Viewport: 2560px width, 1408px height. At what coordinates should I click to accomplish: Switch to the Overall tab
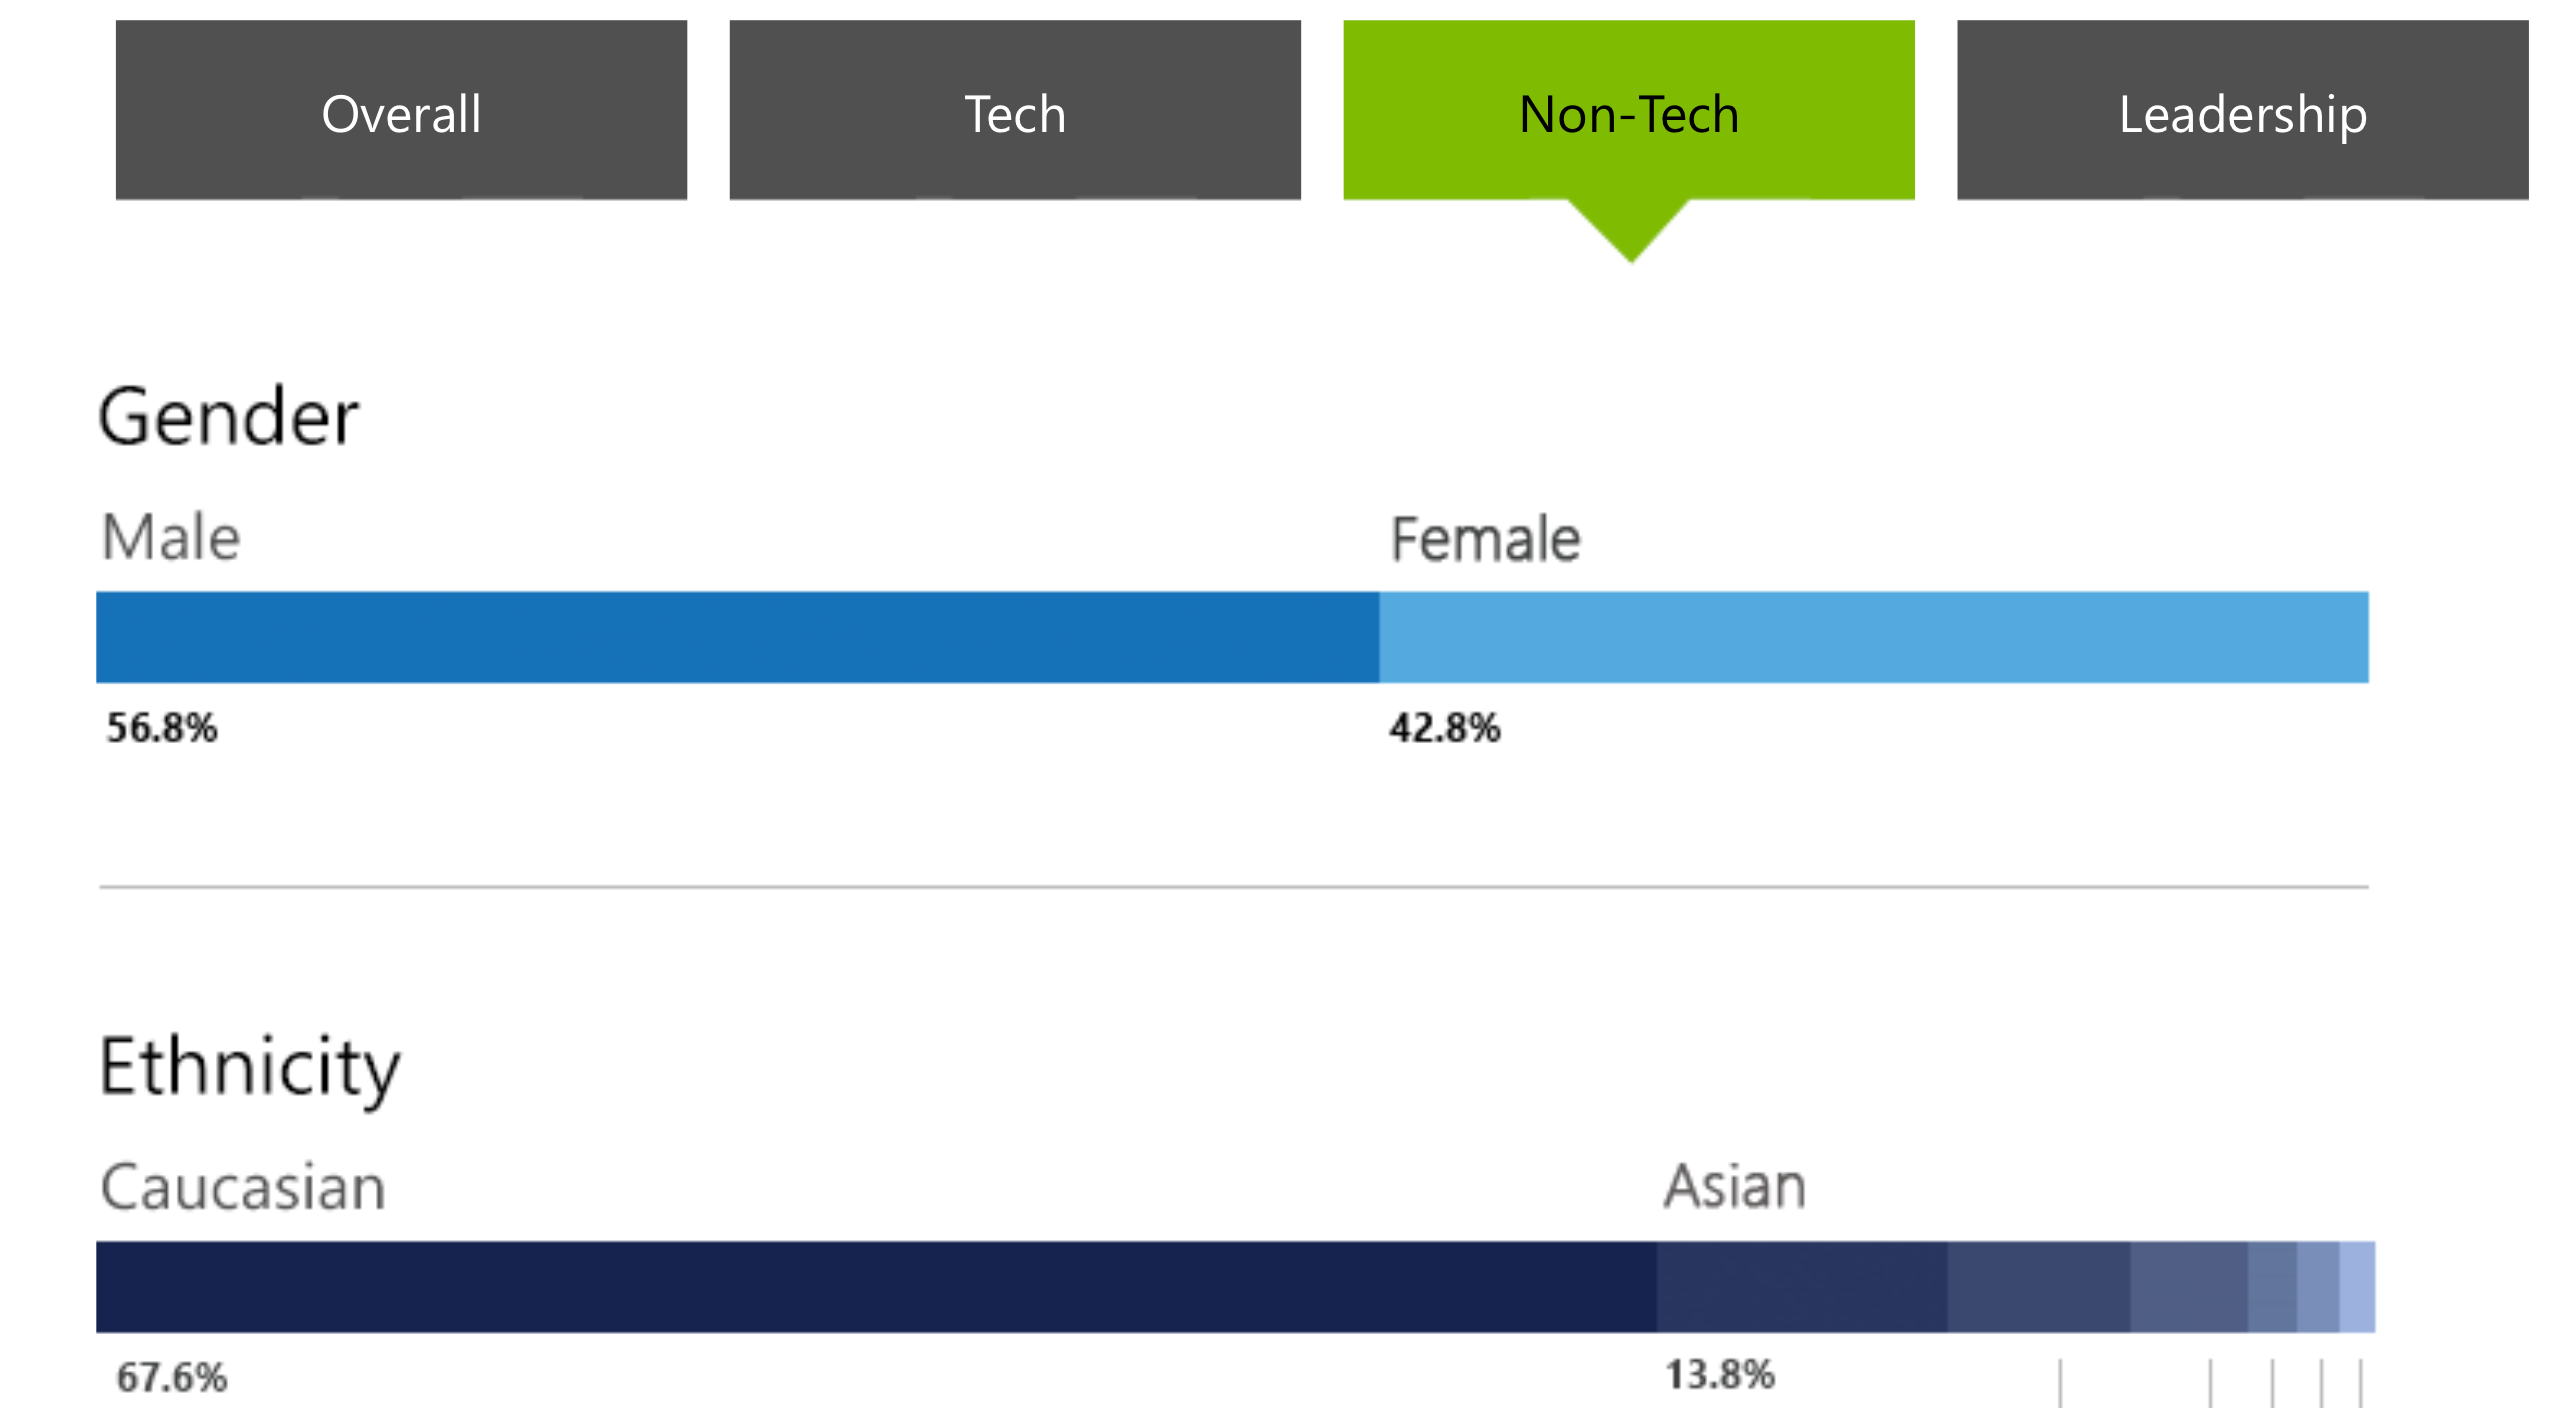(x=401, y=112)
